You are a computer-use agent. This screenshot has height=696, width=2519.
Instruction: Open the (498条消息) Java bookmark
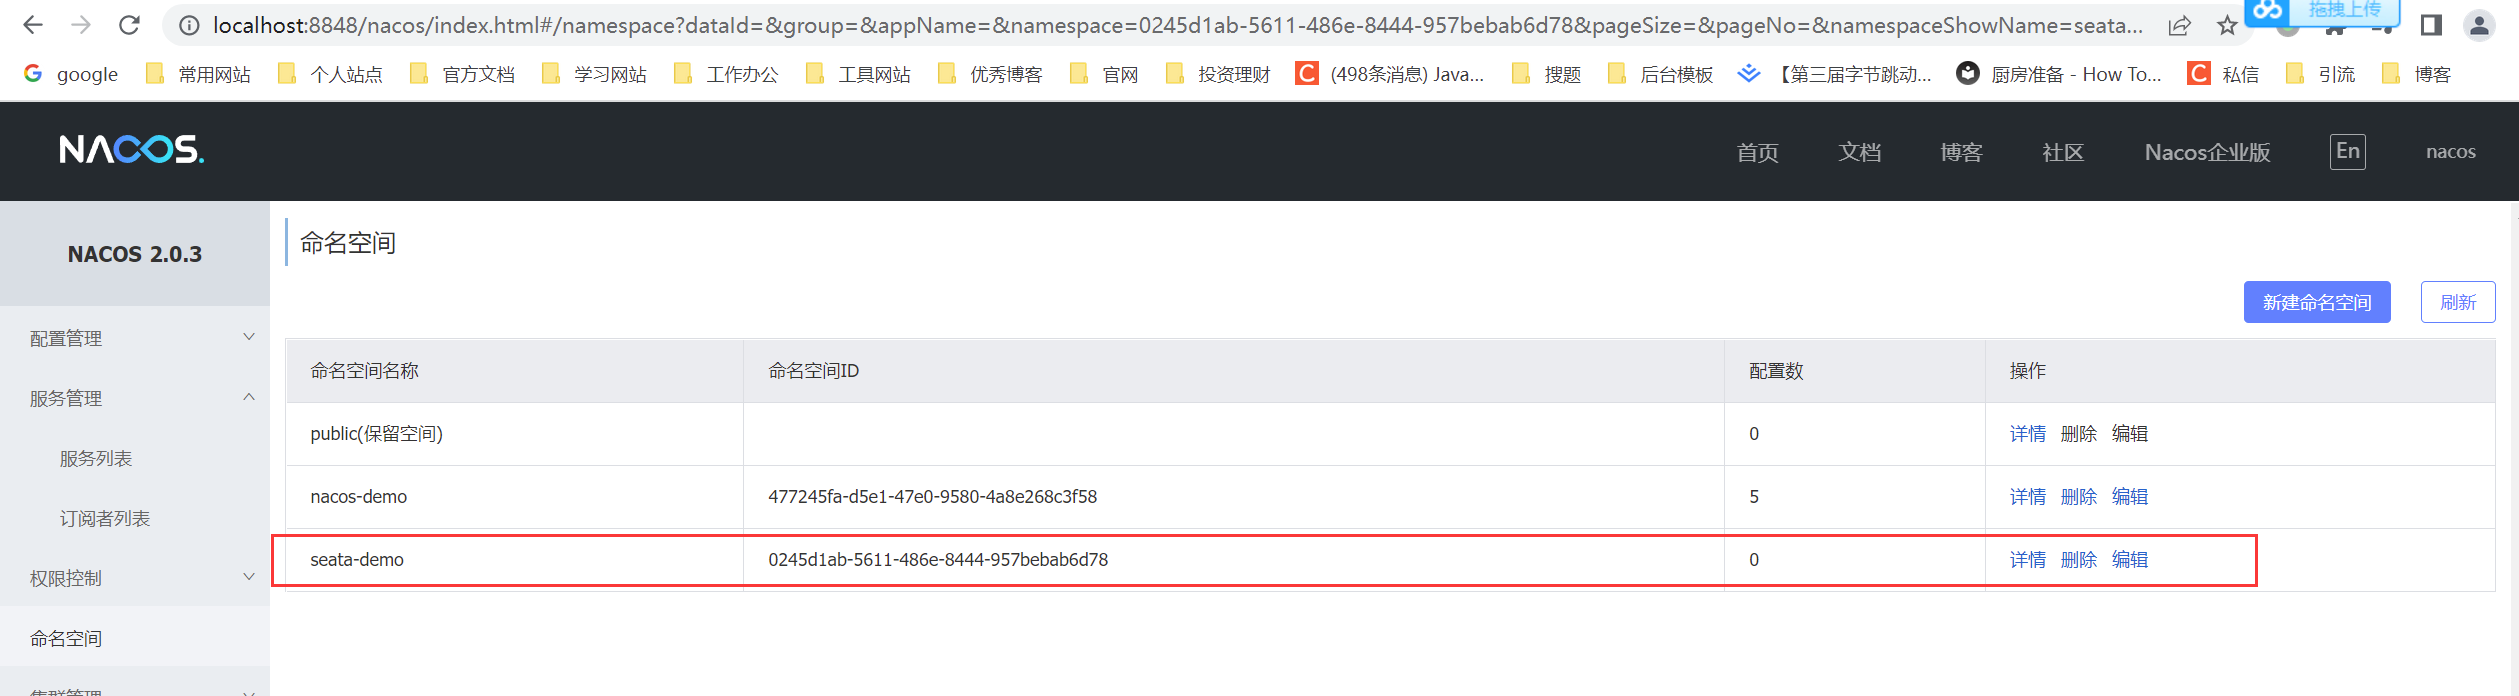tap(1390, 74)
